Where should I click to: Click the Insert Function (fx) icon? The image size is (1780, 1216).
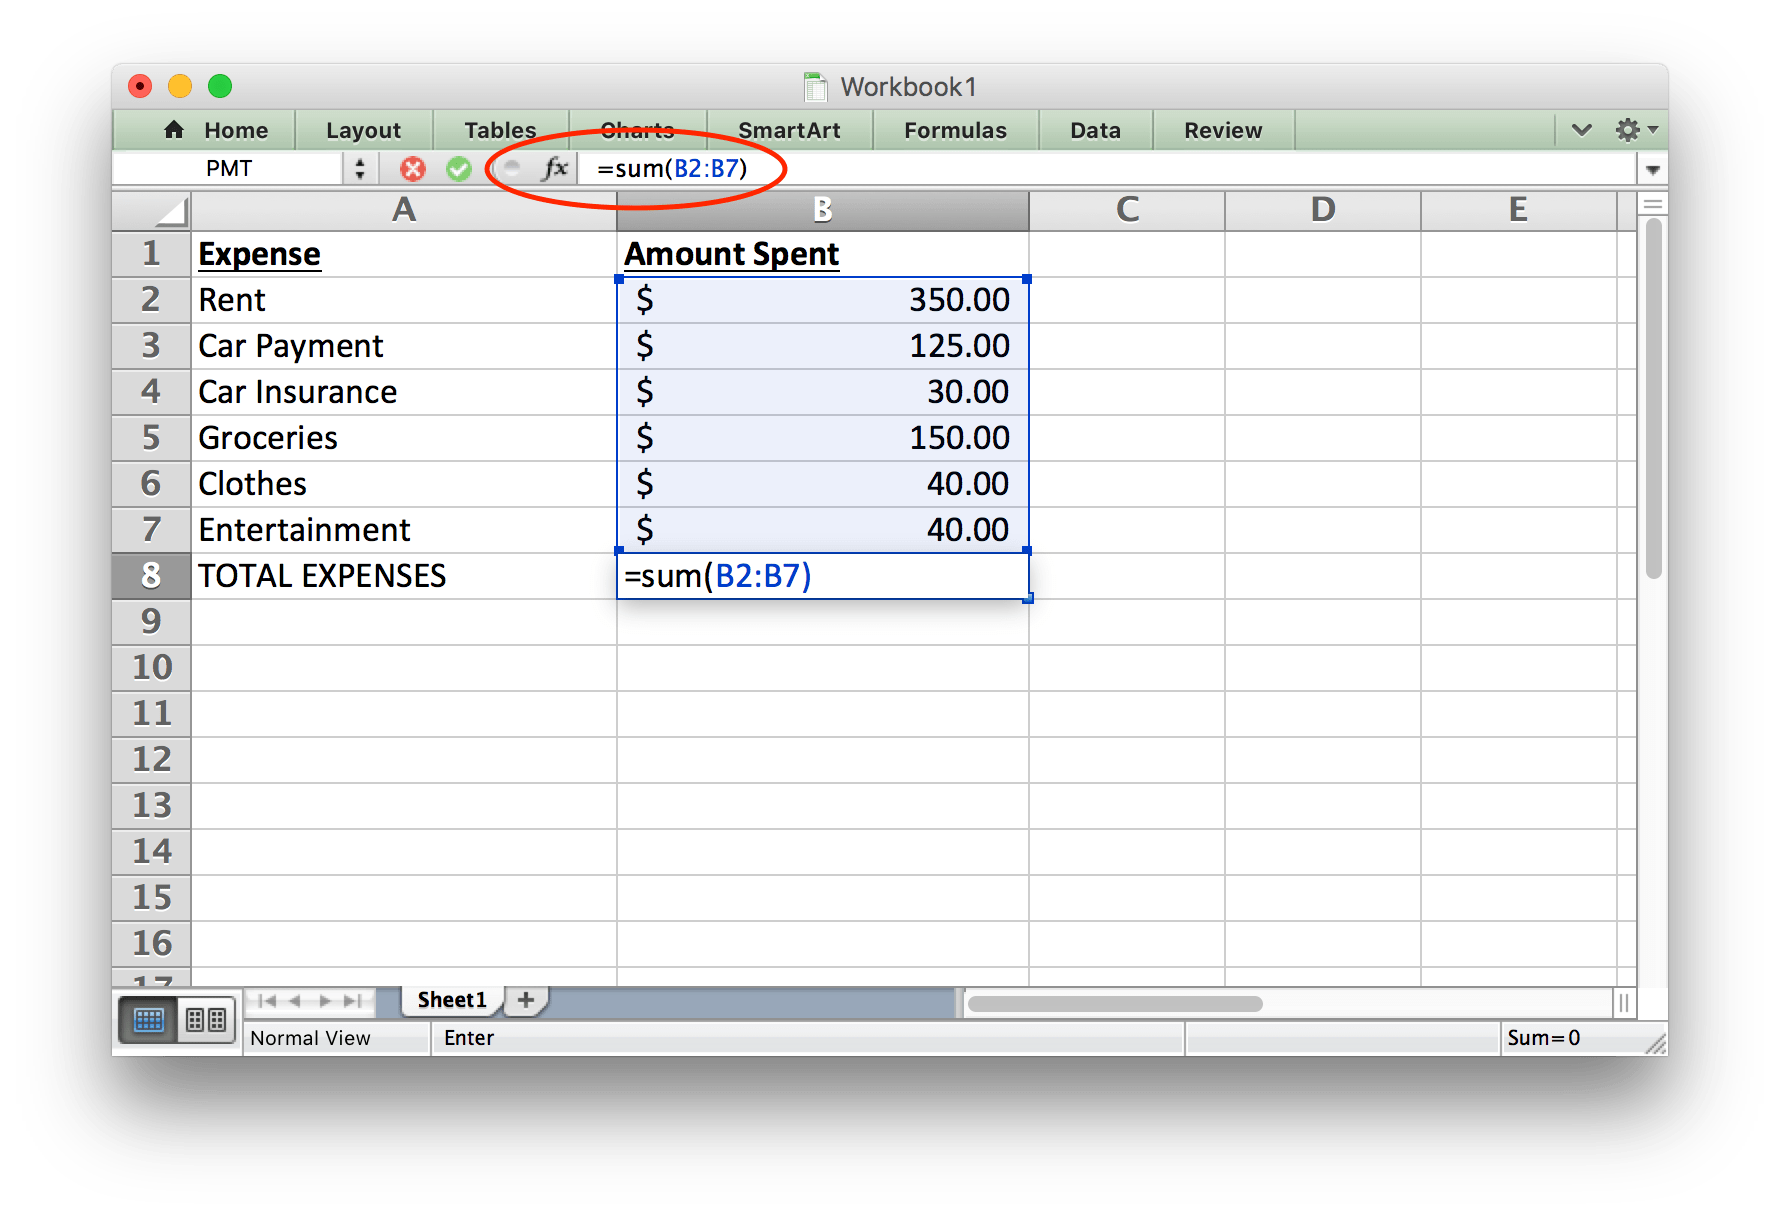pyautogui.click(x=554, y=168)
